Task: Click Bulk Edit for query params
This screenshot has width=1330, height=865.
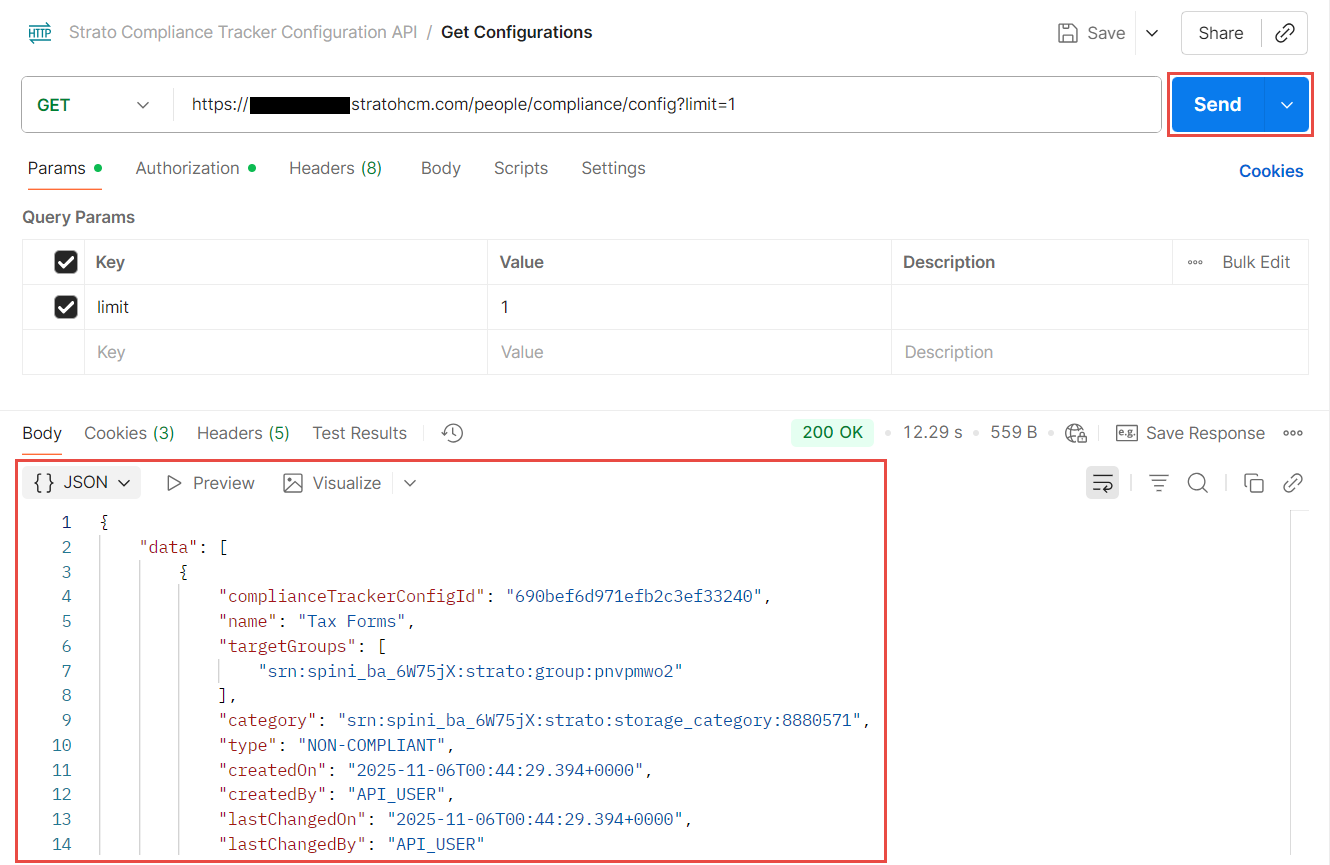Action: pos(1255,262)
